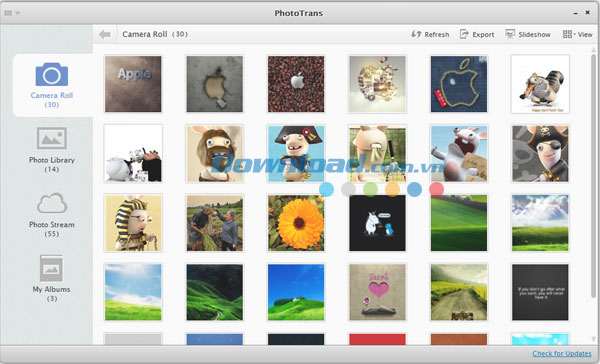This screenshot has height=364, width=600.
Task: Select the black cartoon unicorn photo
Action: point(377,223)
